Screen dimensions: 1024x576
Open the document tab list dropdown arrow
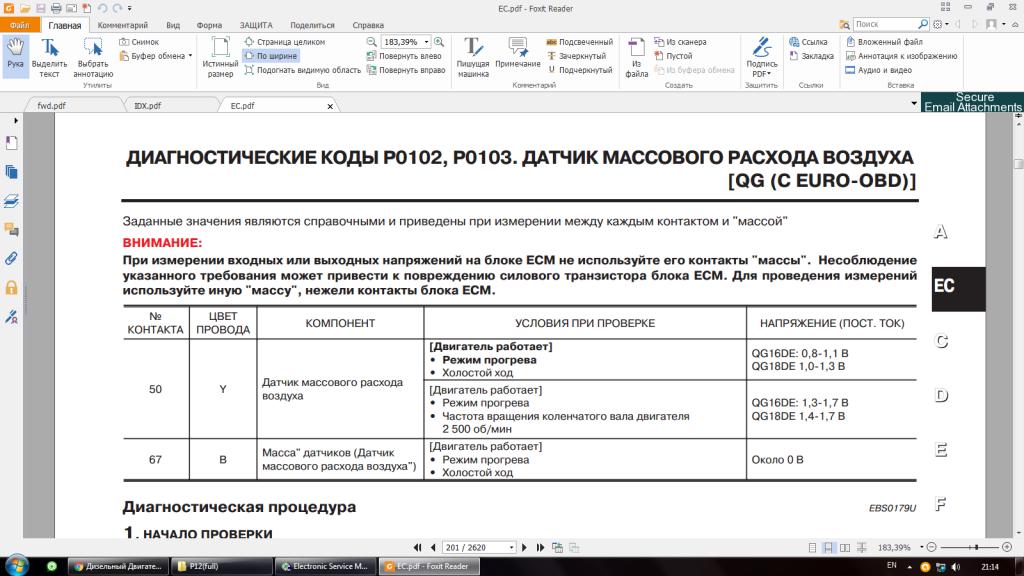tap(914, 104)
